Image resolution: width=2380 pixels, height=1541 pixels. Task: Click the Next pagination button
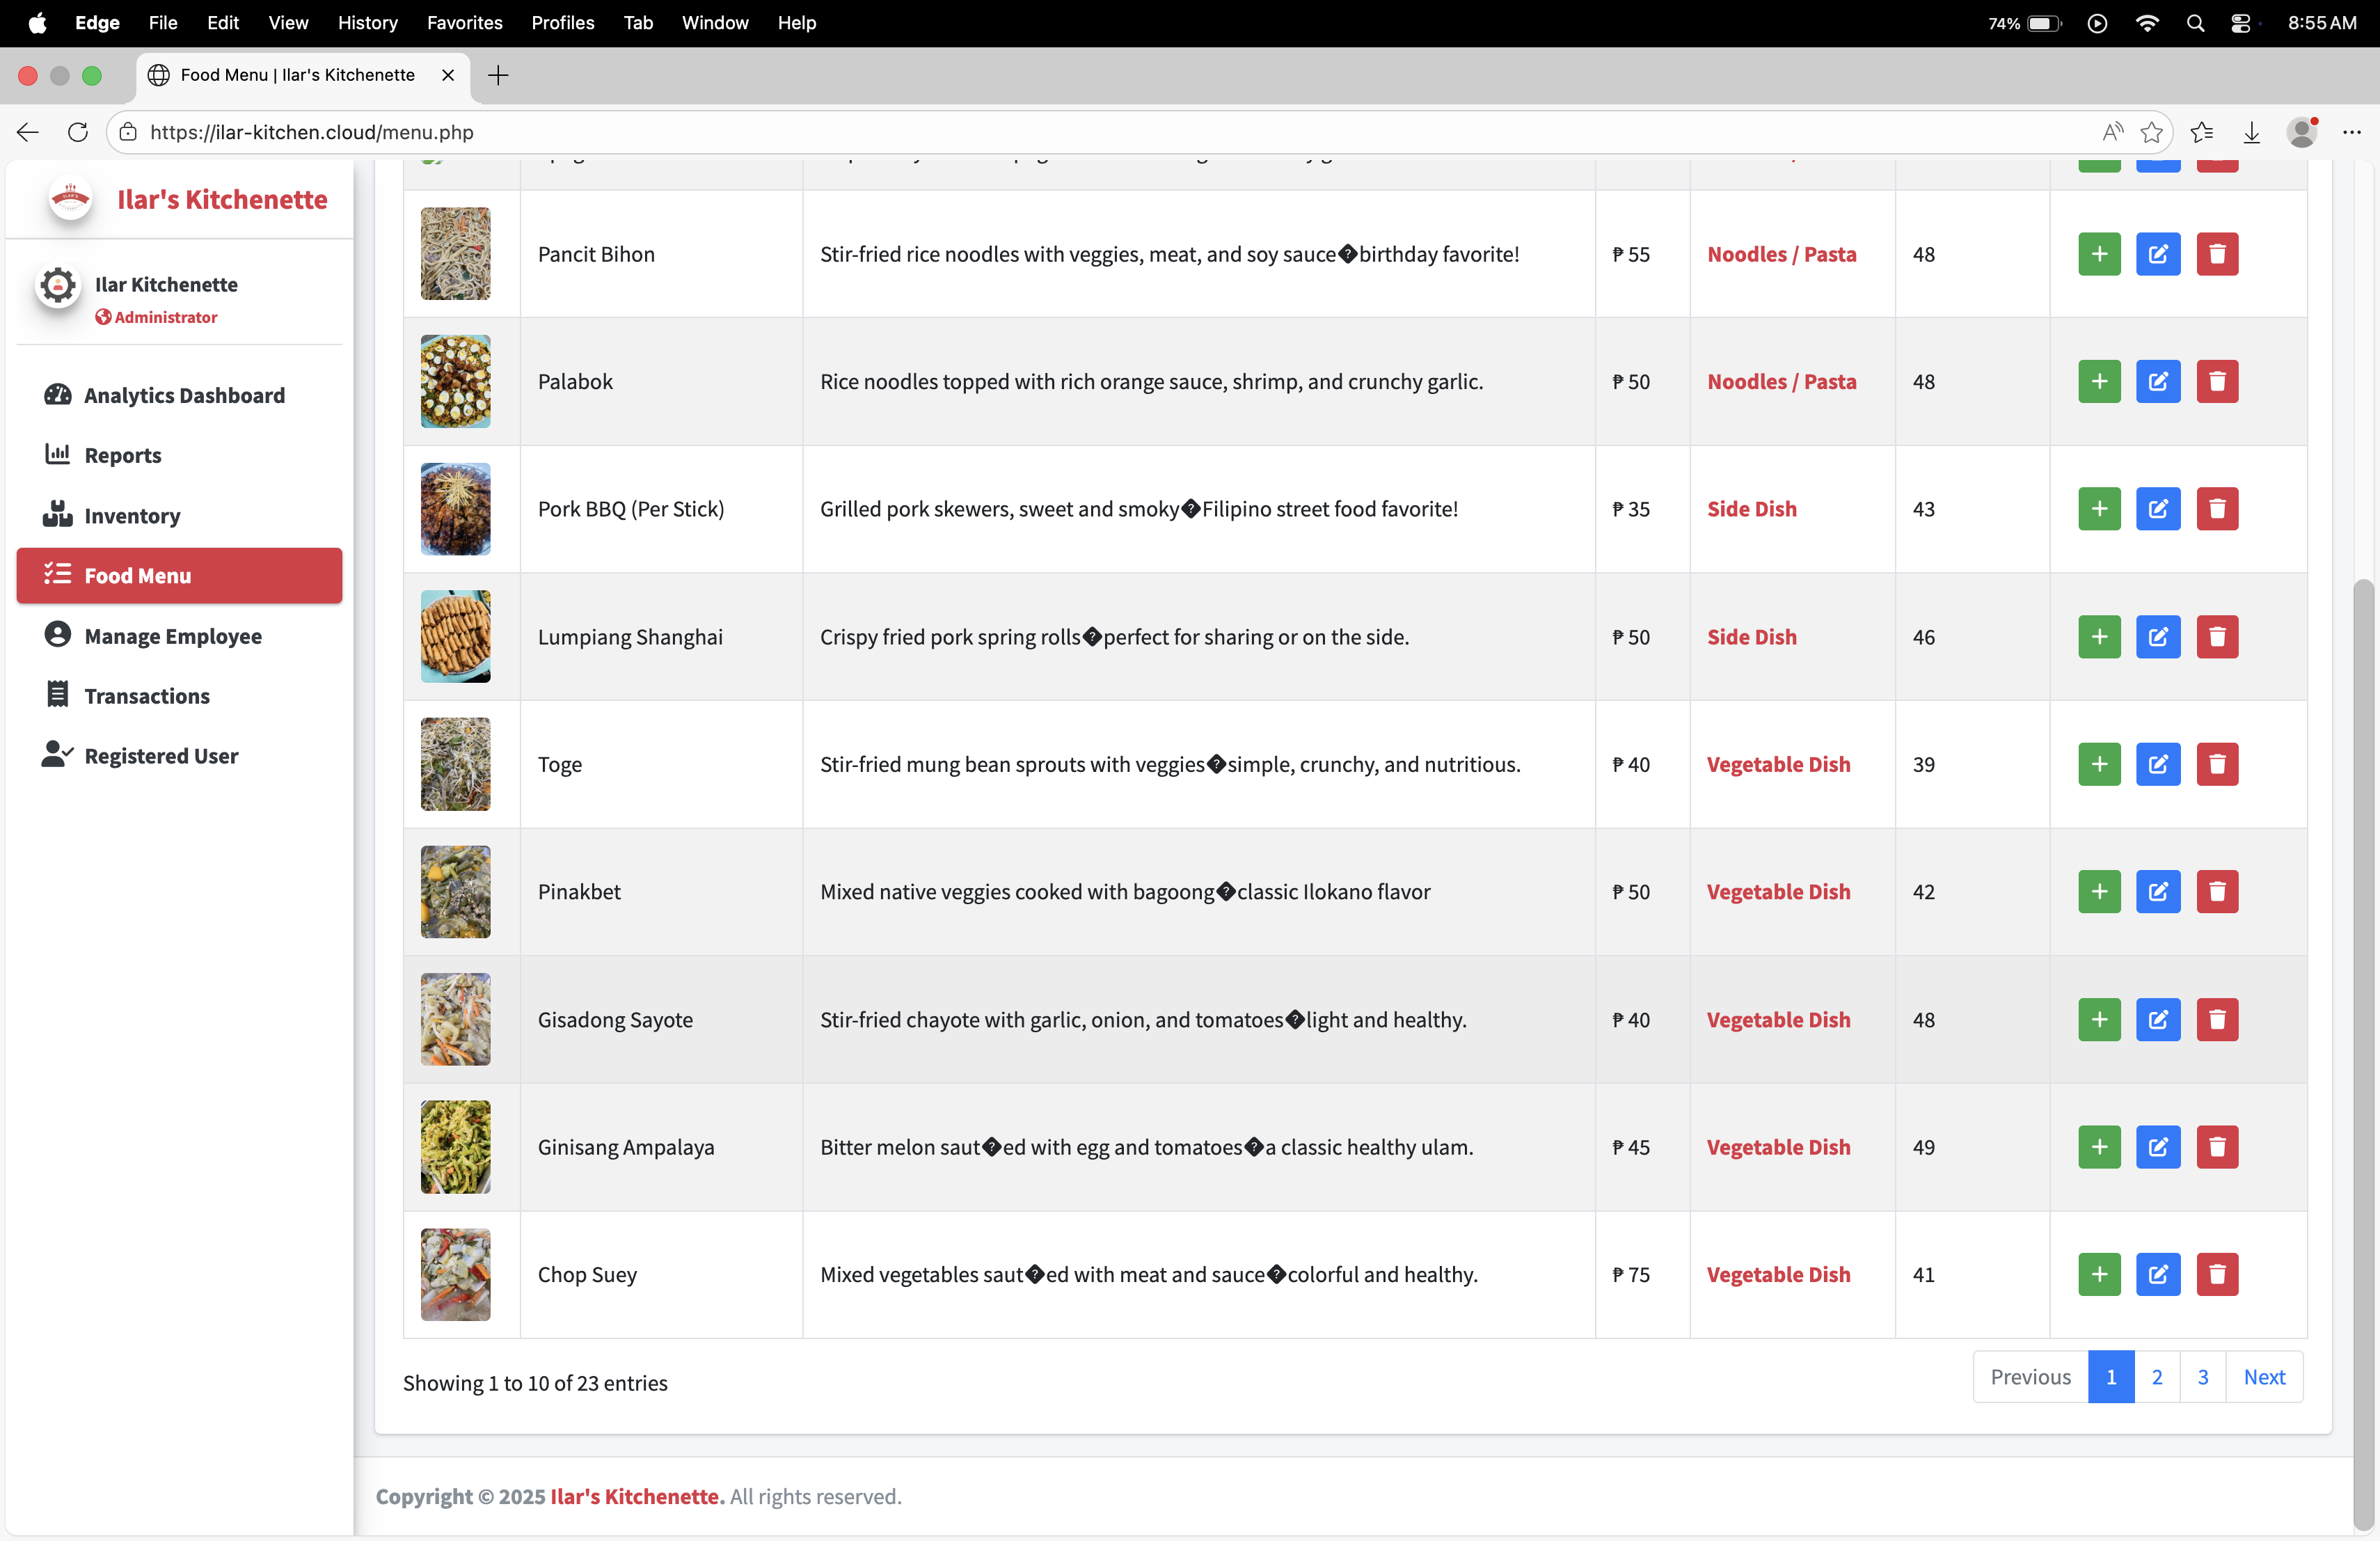coord(2263,1377)
